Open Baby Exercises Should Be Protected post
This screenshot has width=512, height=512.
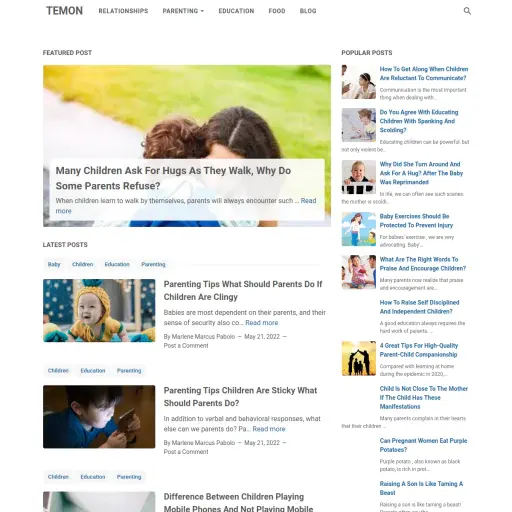click(x=416, y=221)
